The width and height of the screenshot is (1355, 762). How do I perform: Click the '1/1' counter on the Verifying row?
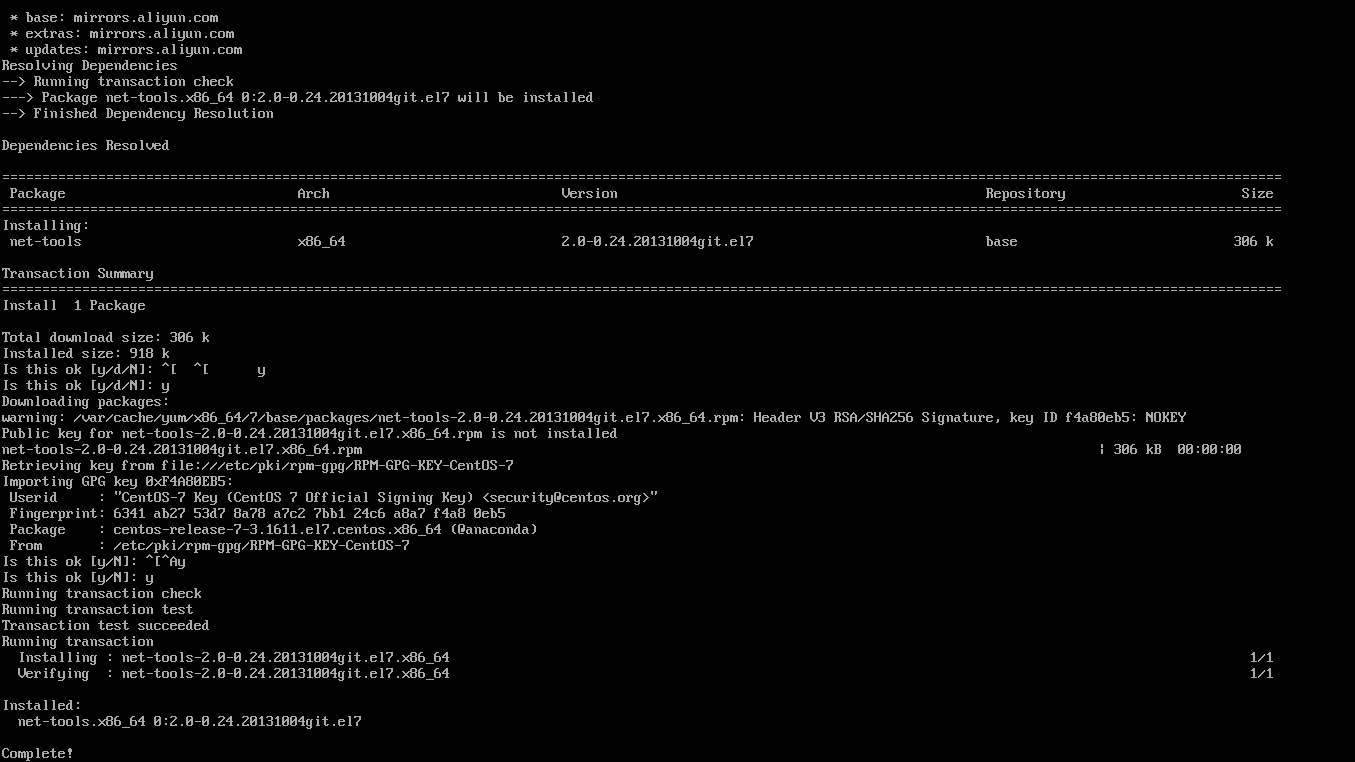[1262, 673]
